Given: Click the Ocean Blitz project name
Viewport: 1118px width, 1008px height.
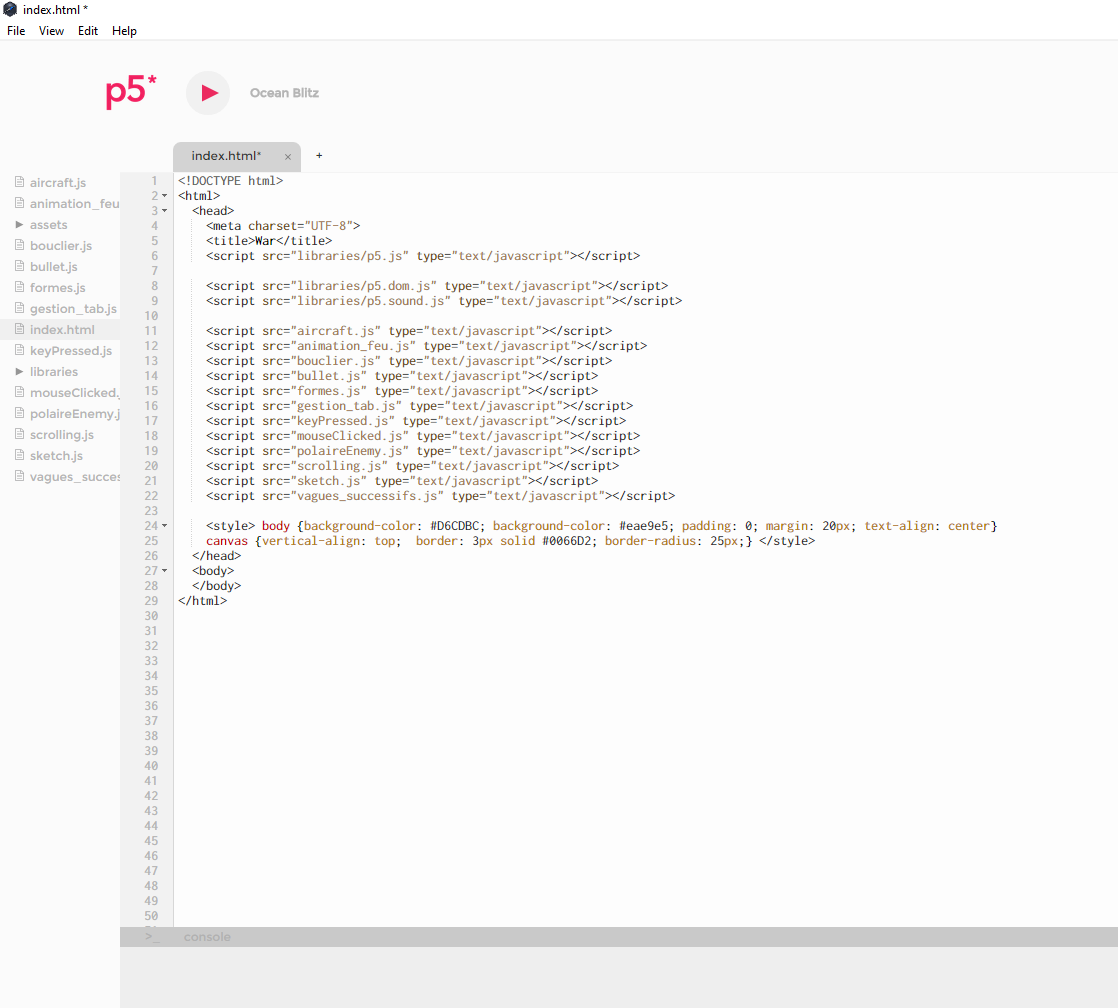Looking at the screenshot, I should 284,93.
